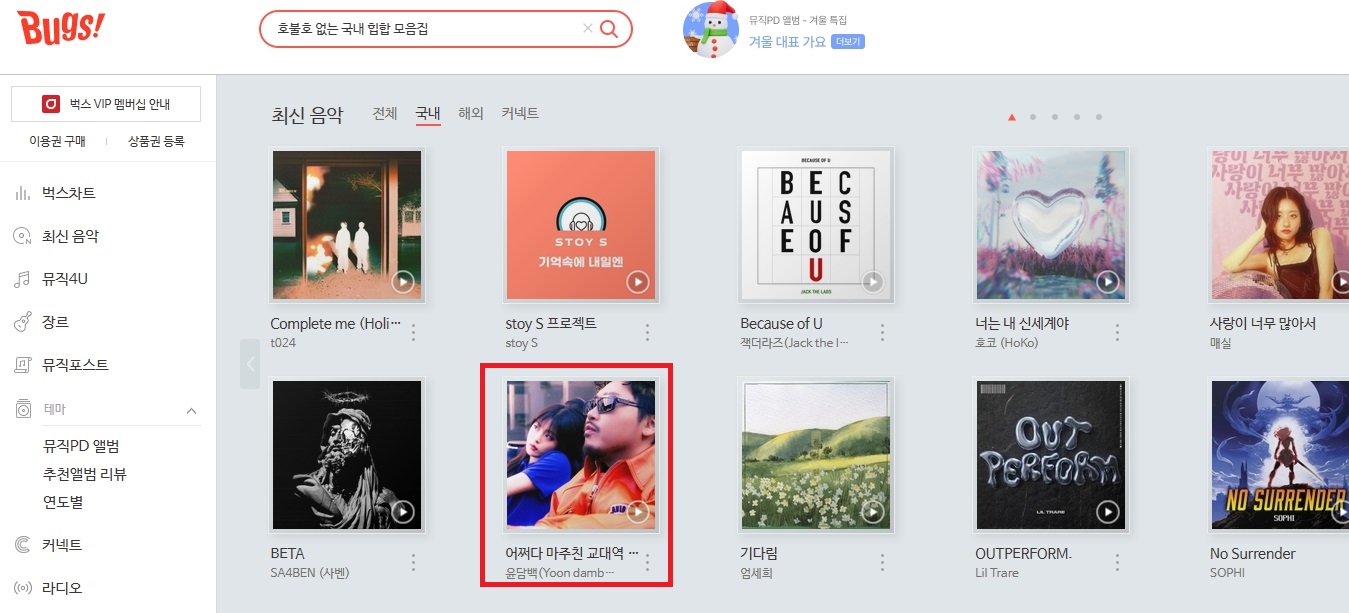Open the No Surrender album title
The width and height of the screenshot is (1349, 613).
point(1252,554)
